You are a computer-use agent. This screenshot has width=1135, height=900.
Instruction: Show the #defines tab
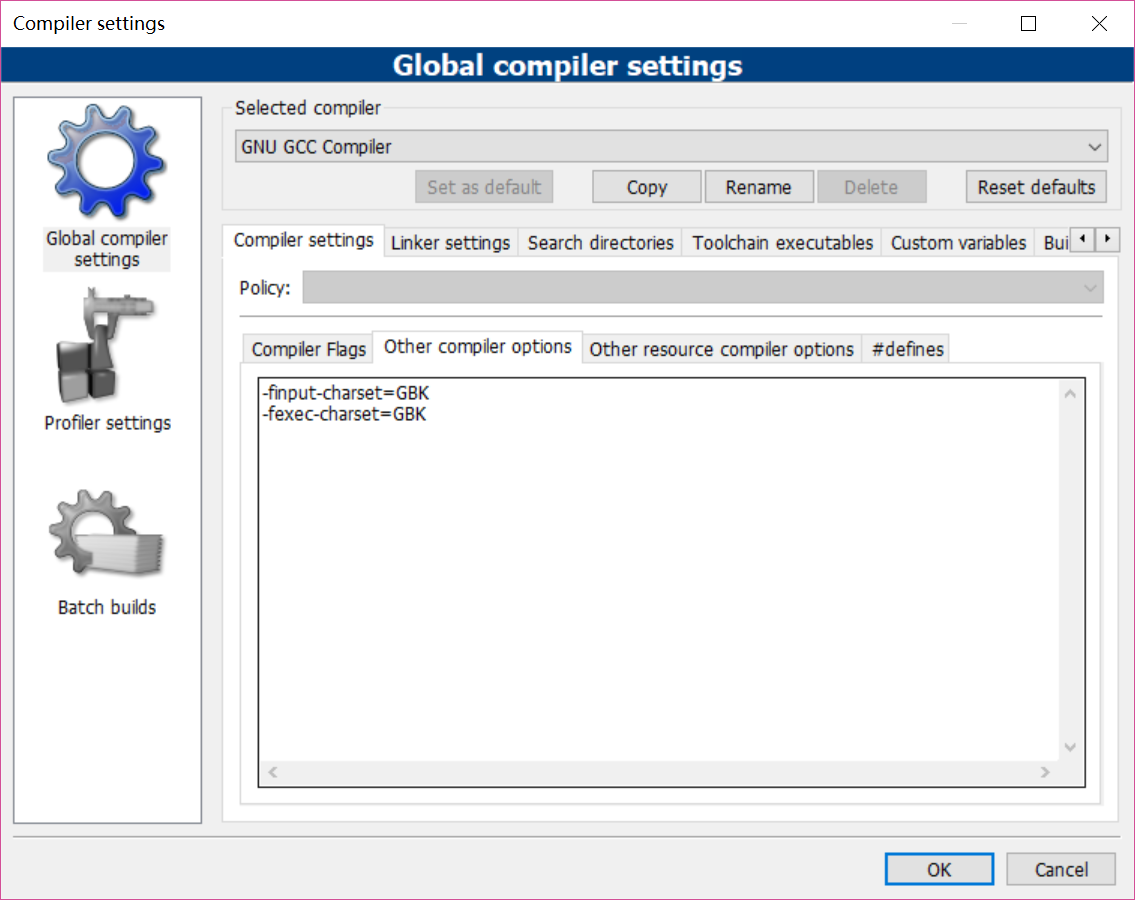pos(908,349)
